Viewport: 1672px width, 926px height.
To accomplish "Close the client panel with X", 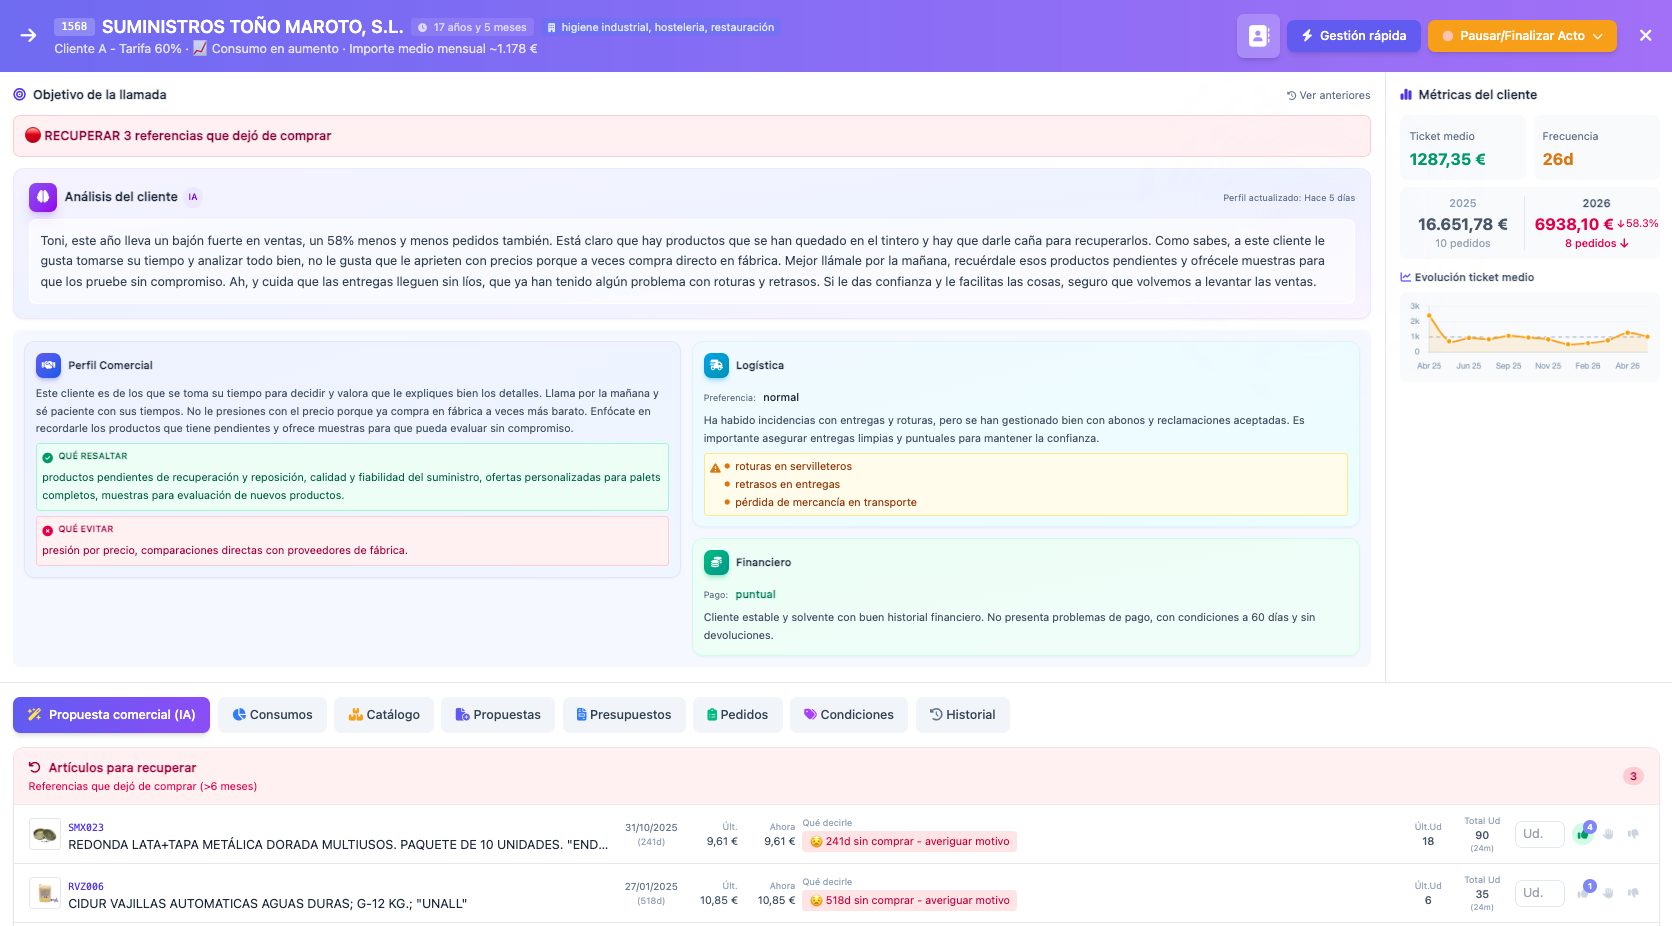I will (x=1645, y=36).
